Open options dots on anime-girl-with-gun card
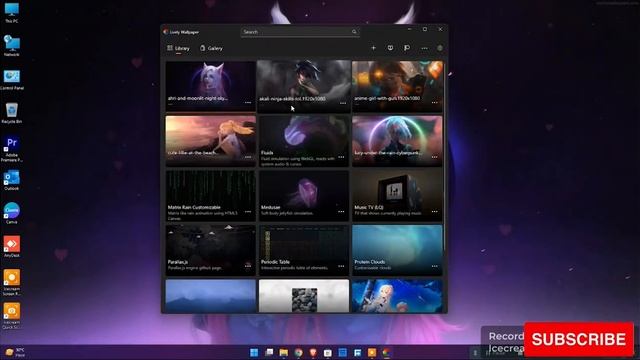This screenshot has height=360, width=640. point(435,102)
